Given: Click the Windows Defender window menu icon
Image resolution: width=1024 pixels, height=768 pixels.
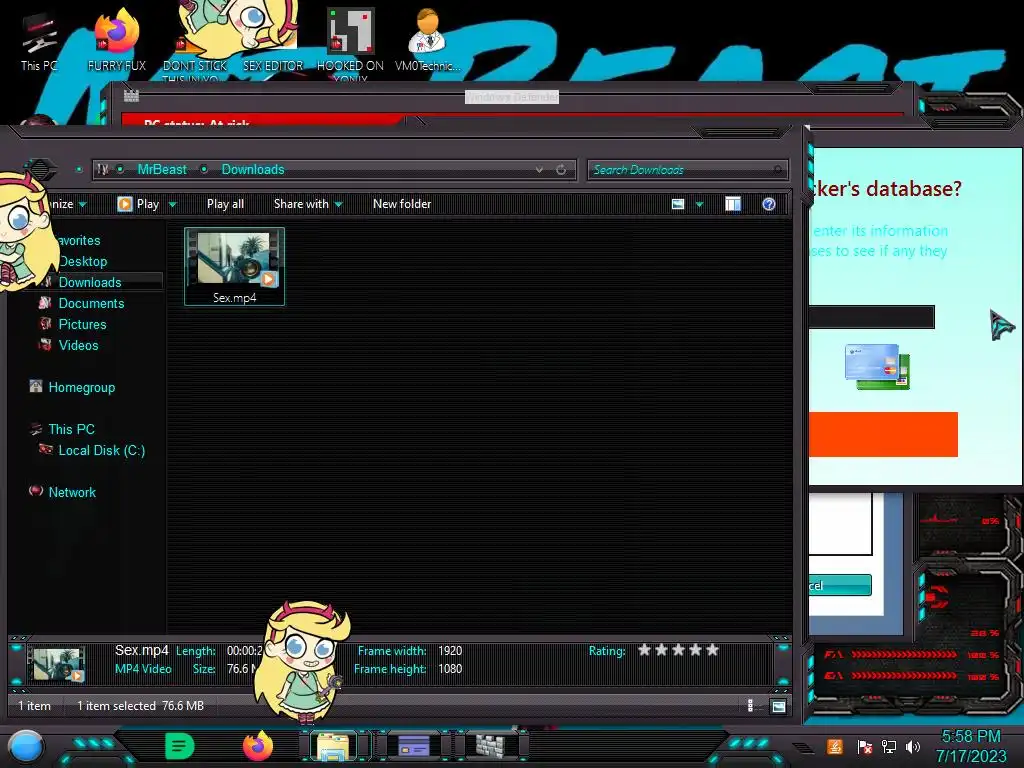Looking at the screenshot, I should [131, 96].
